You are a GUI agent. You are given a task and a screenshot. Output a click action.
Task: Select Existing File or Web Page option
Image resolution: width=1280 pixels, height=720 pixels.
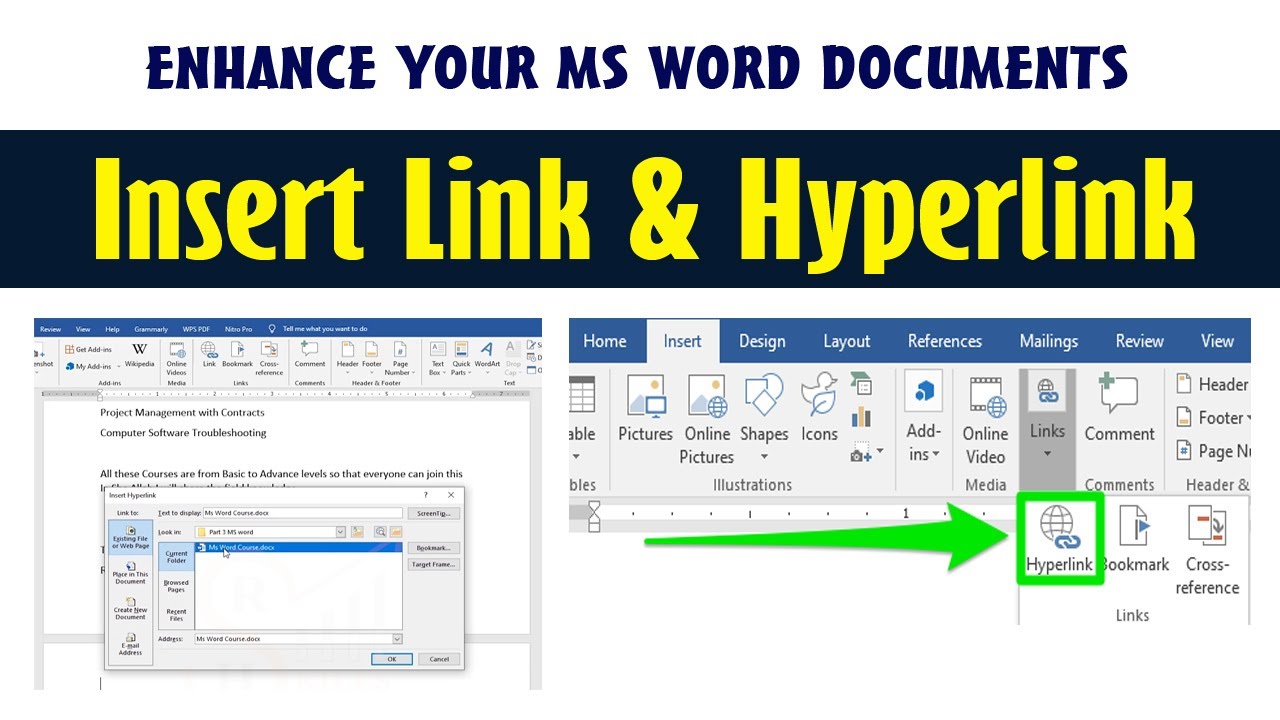point(130,537)
